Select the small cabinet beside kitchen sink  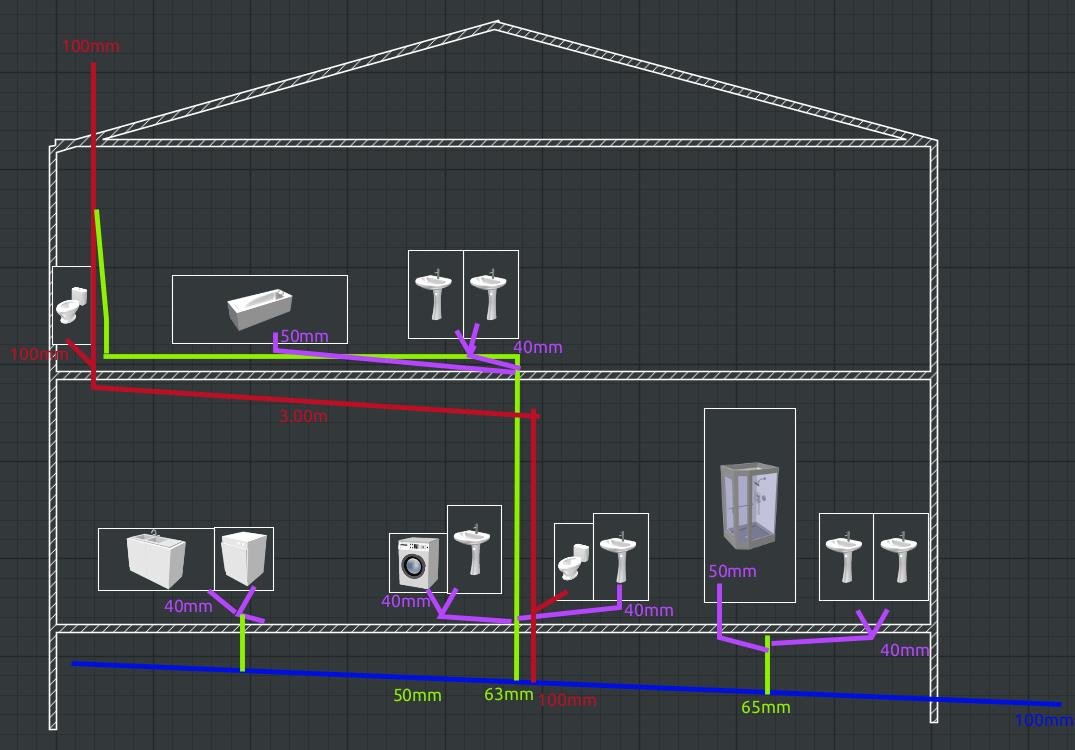(x=244, y=558)
